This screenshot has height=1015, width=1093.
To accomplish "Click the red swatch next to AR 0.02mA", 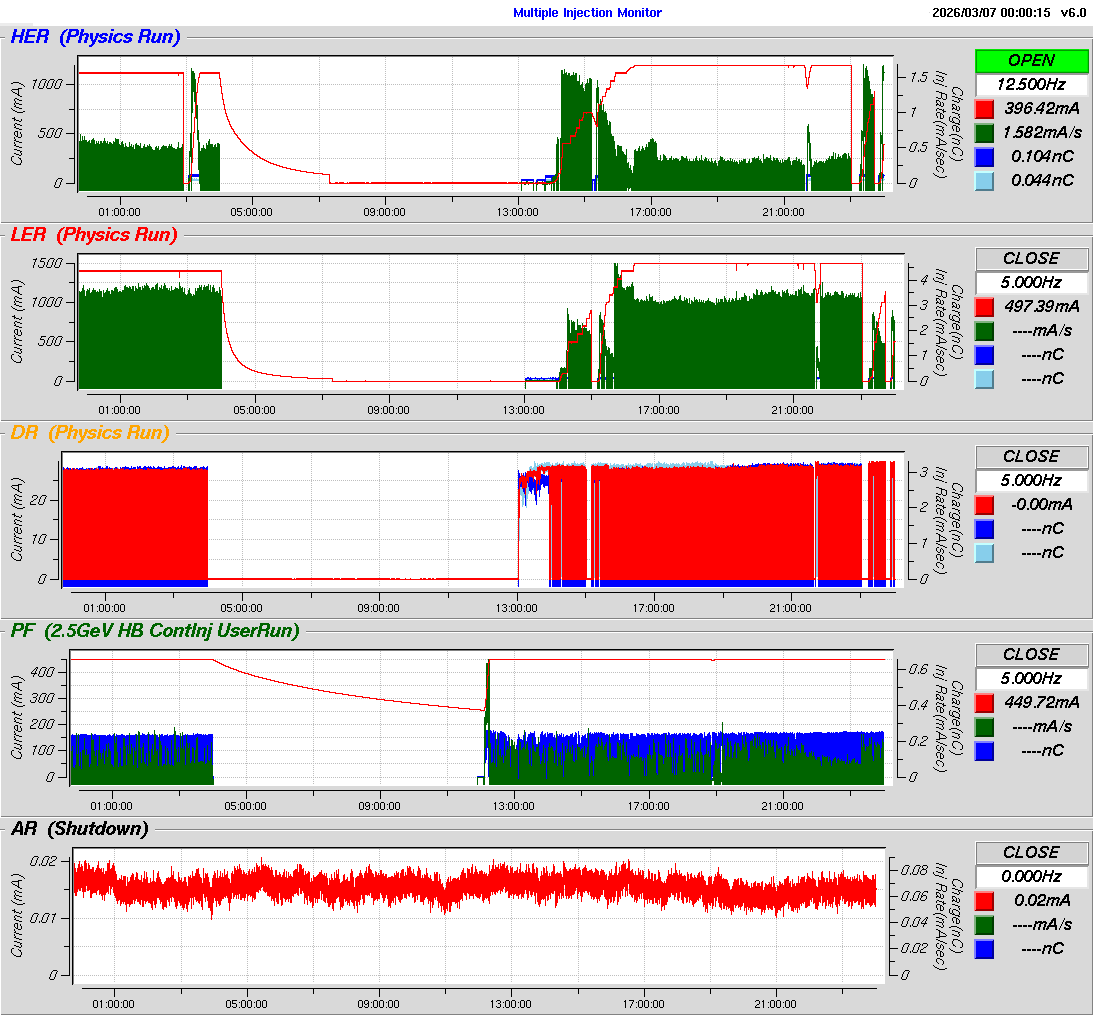I will pos(984,900).
